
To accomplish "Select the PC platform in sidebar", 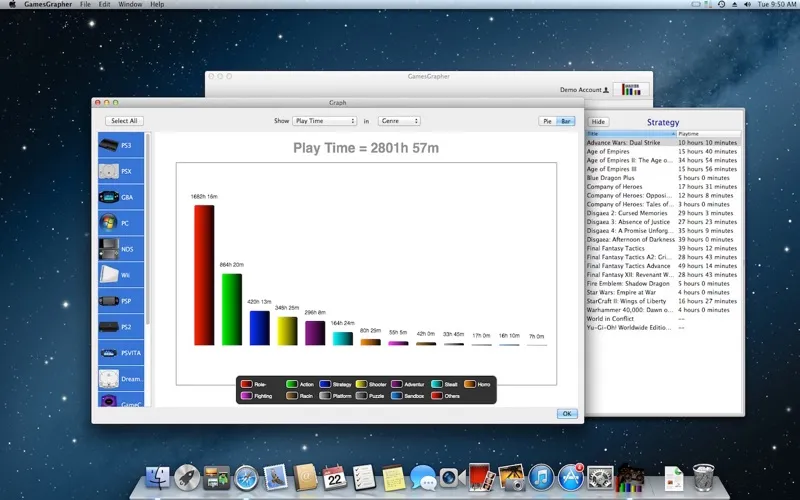I will (x=121, y=223).
